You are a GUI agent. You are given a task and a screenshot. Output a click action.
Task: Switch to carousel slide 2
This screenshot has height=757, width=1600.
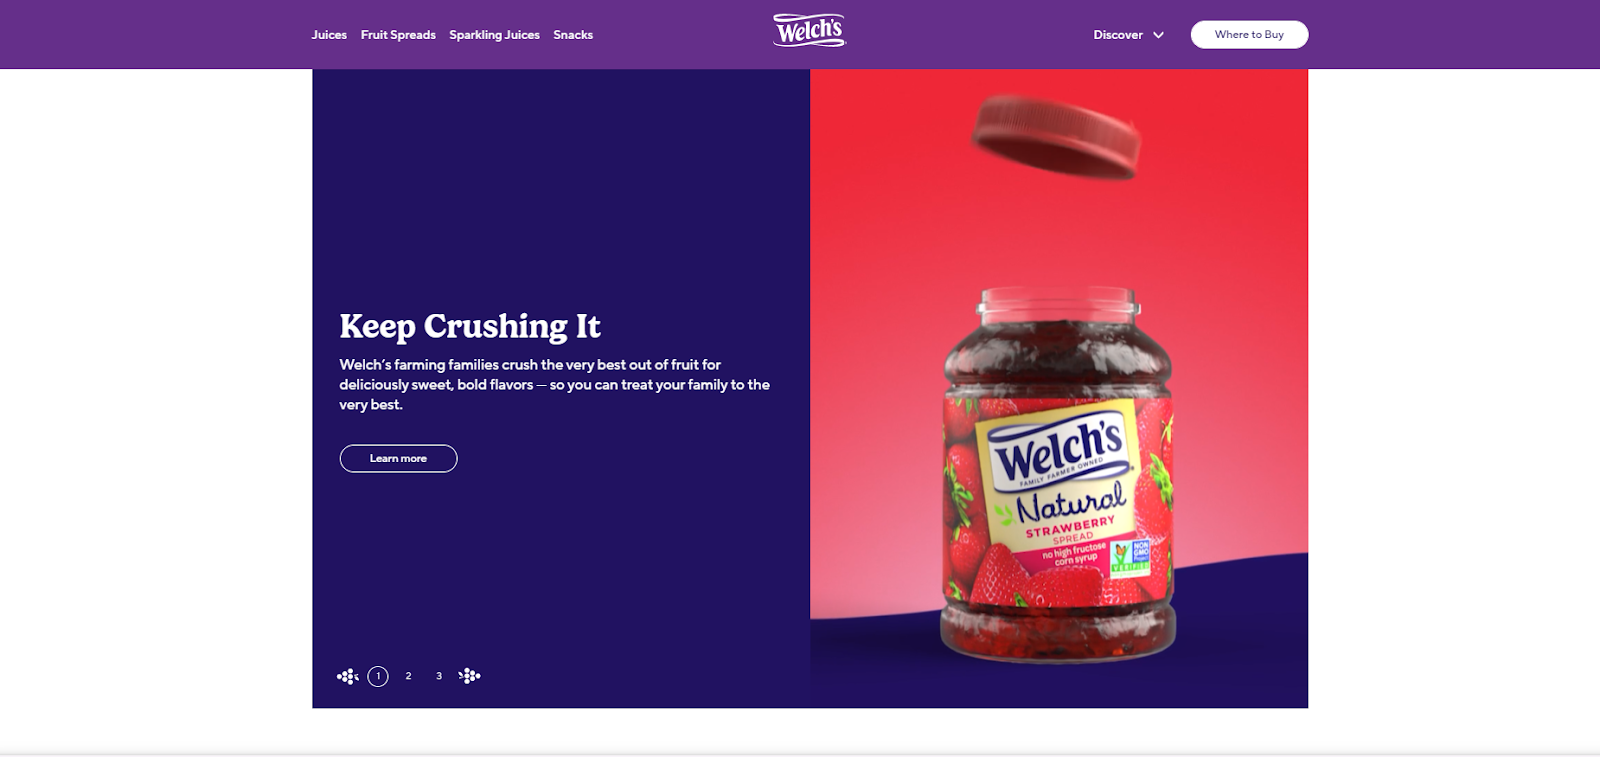408,677
